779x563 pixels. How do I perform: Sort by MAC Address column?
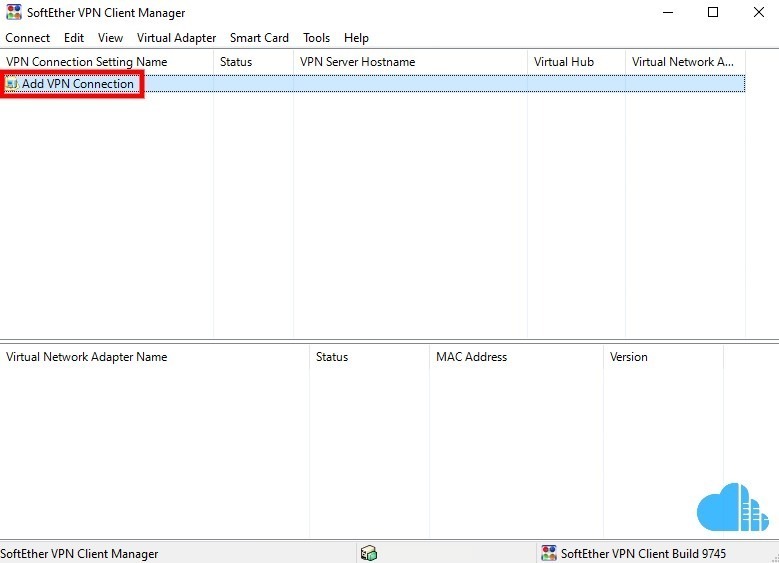coord(516,357)
